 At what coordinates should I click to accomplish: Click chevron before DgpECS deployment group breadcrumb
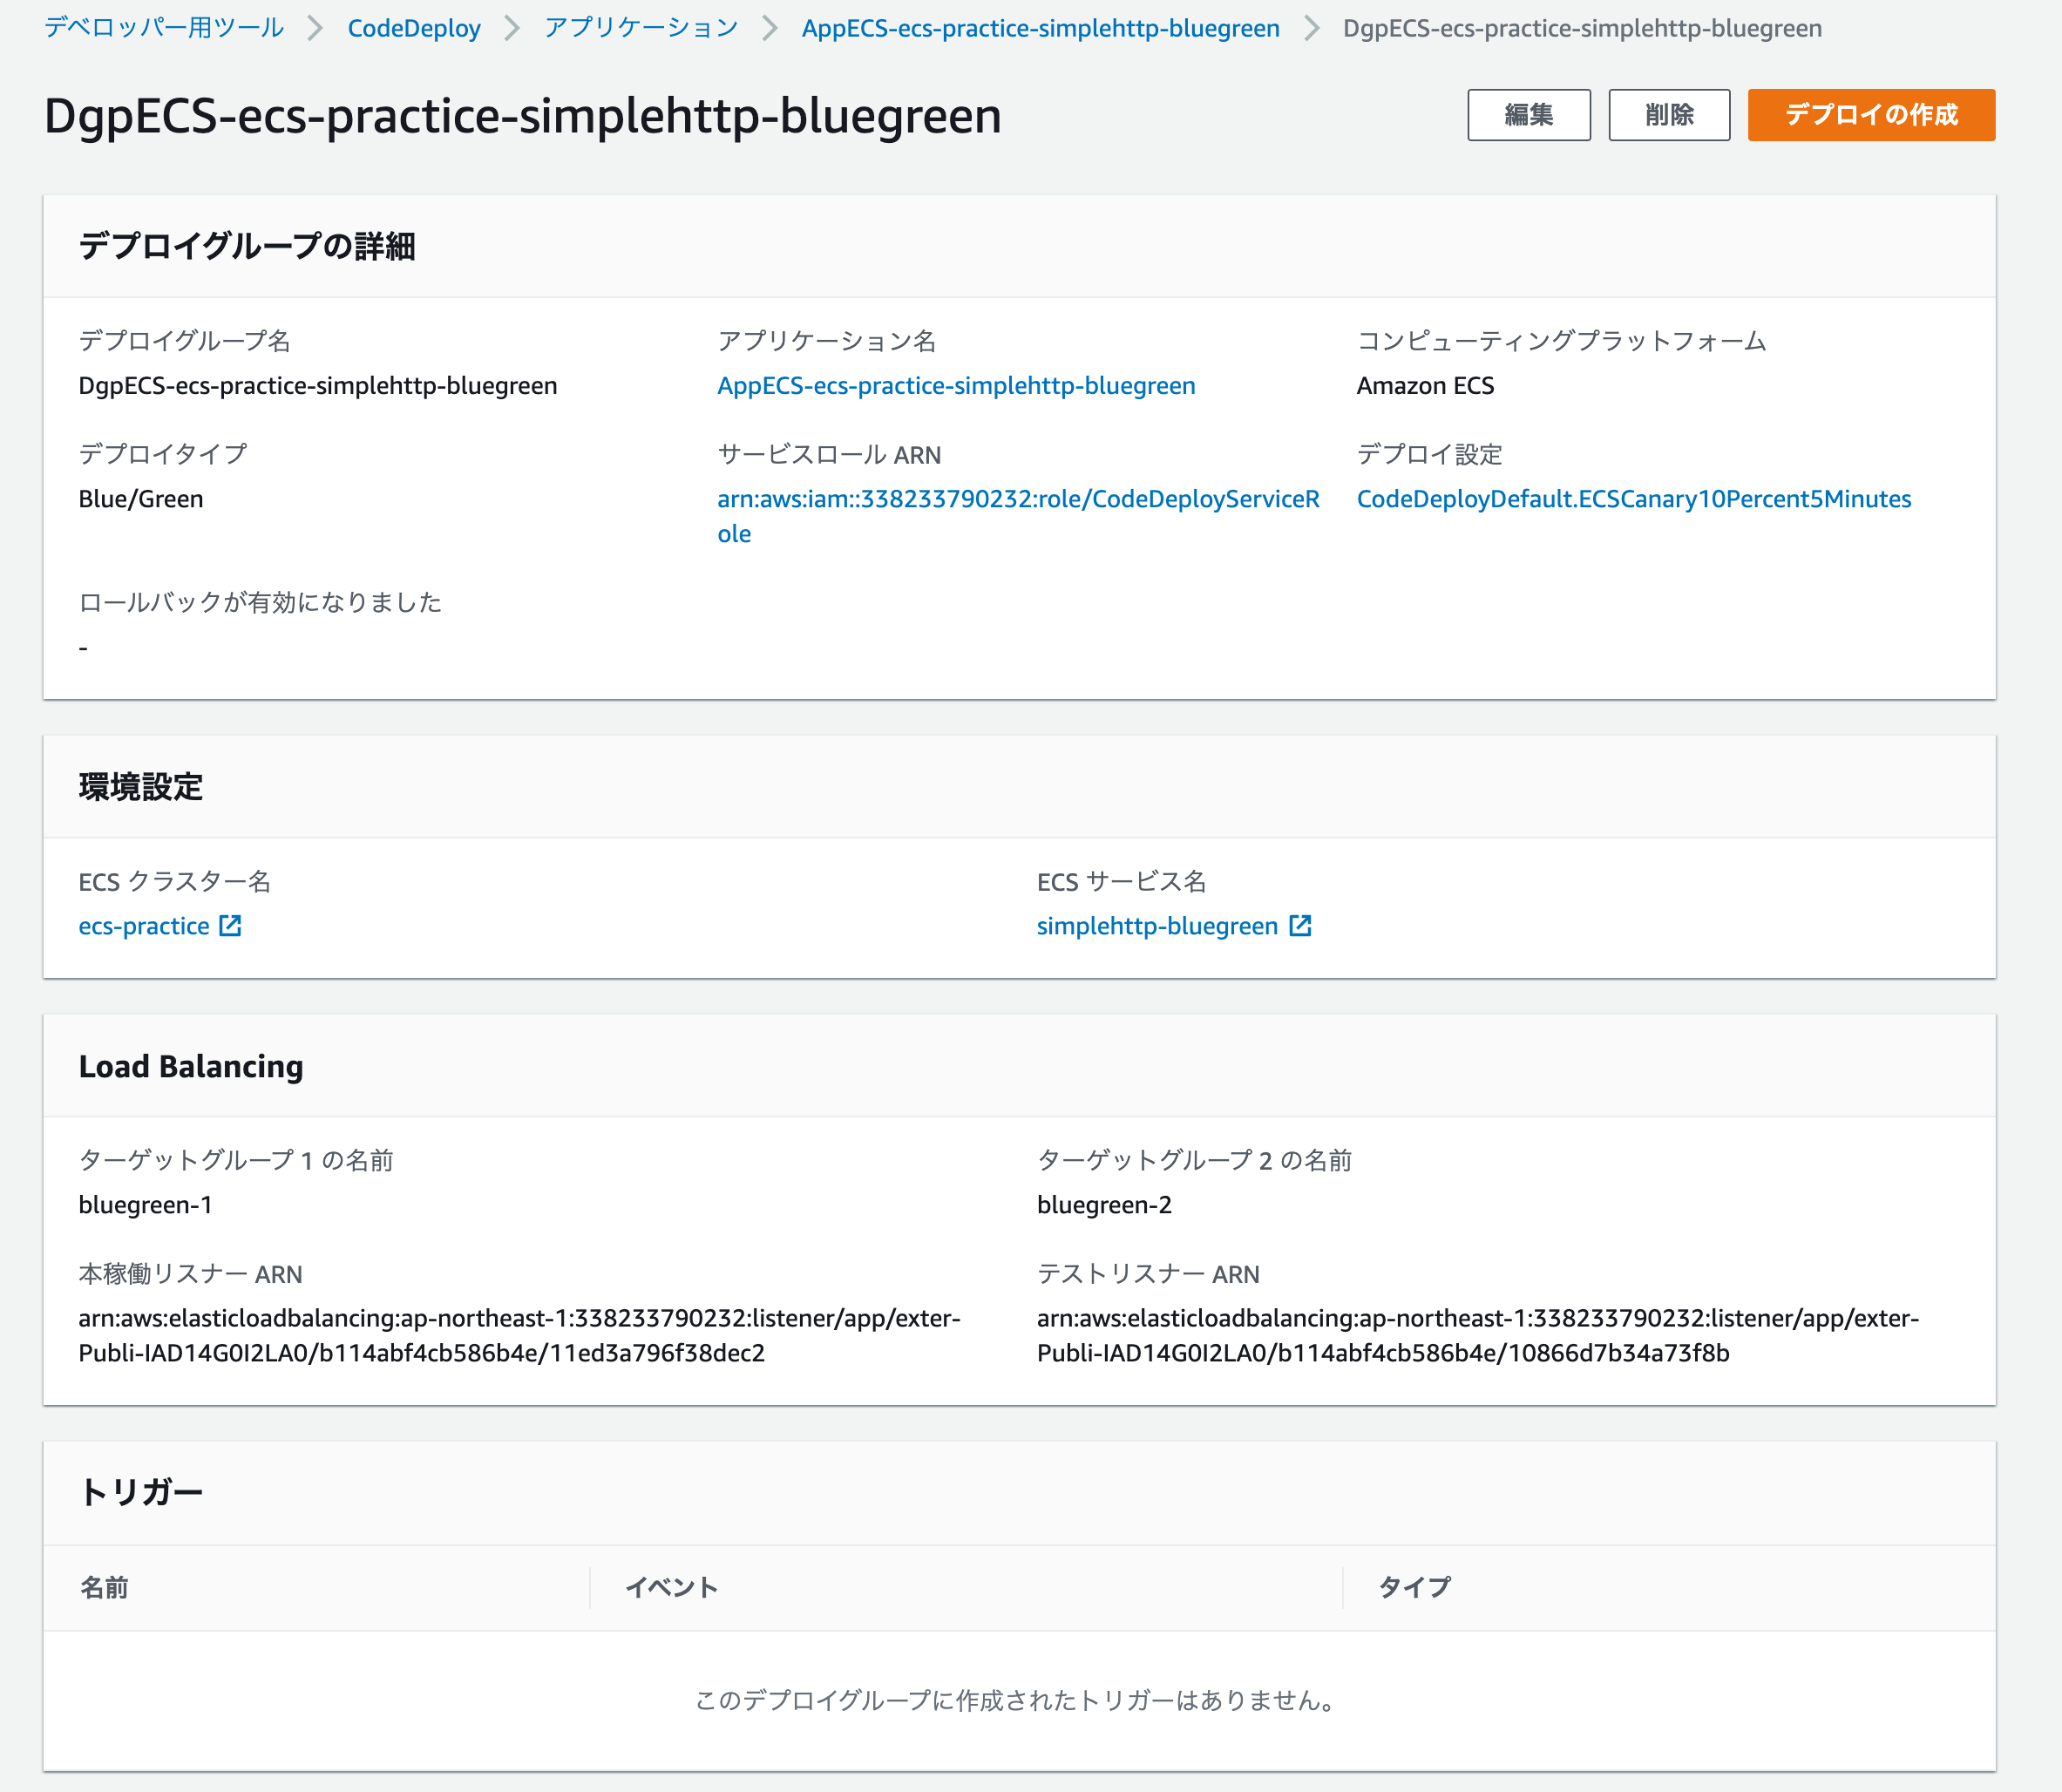coord(1310,28)
